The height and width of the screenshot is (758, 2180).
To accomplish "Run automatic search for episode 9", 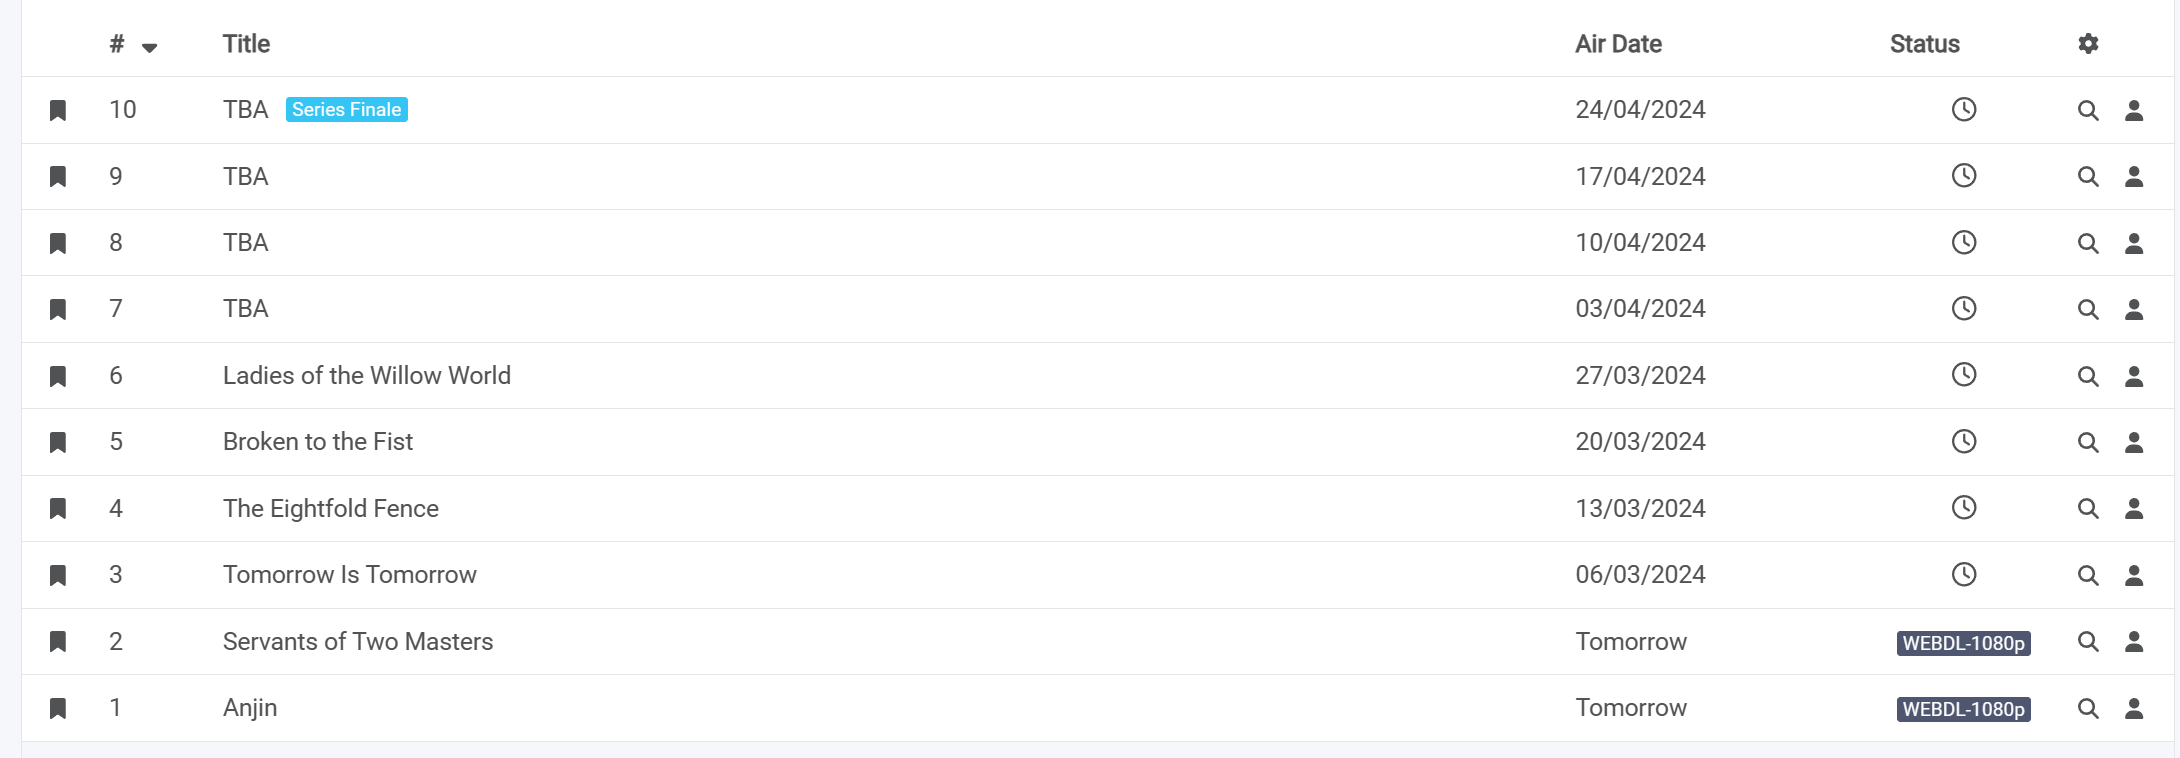I will [x=2088, y=176].
